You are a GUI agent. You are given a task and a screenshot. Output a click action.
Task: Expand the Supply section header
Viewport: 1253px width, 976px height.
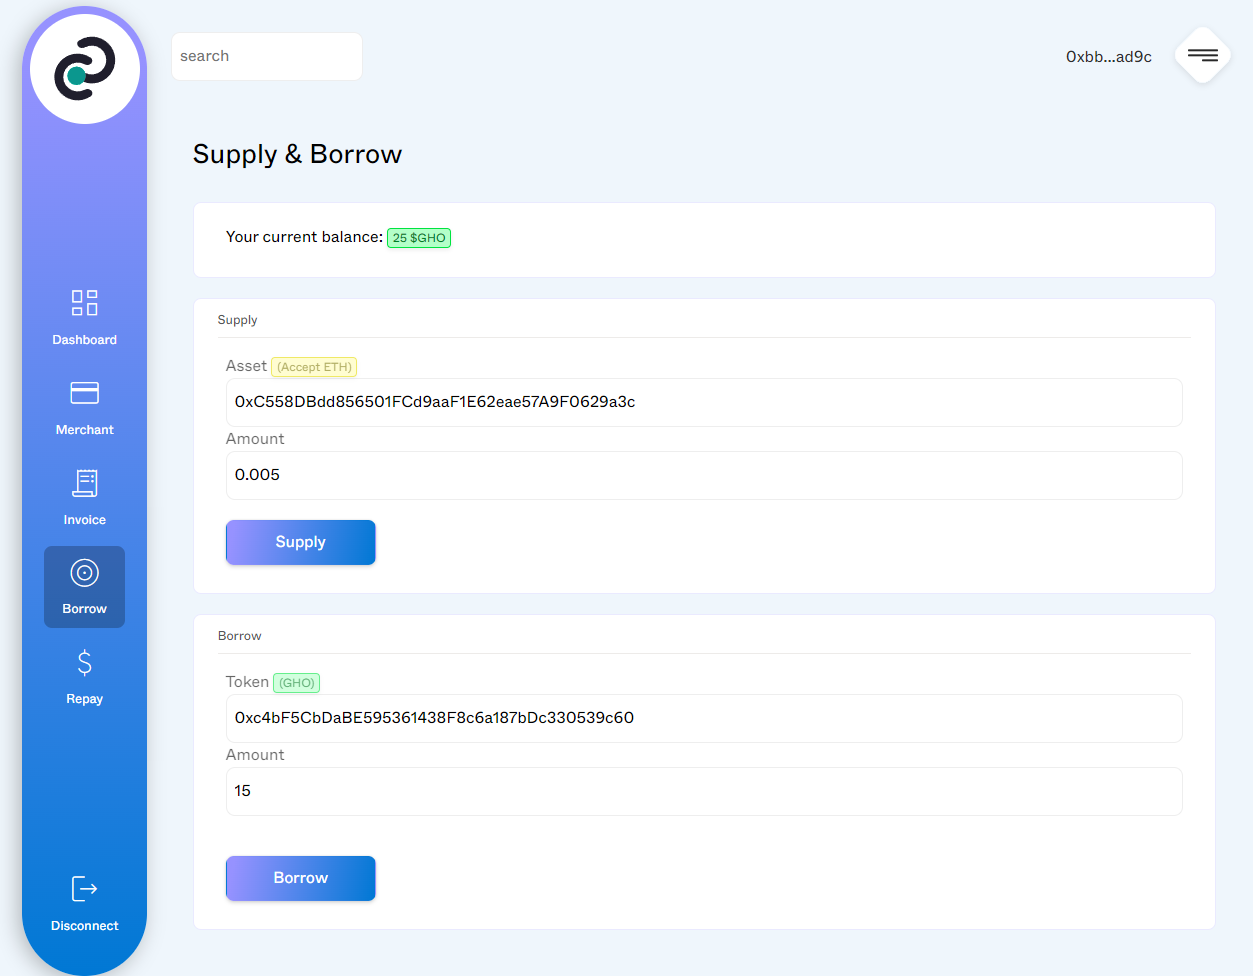[237, 319]
